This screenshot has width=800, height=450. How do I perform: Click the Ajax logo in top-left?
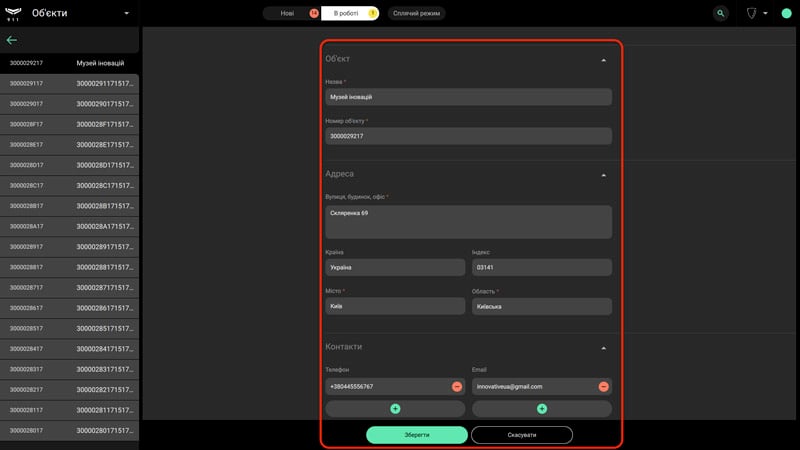[13, 13]
